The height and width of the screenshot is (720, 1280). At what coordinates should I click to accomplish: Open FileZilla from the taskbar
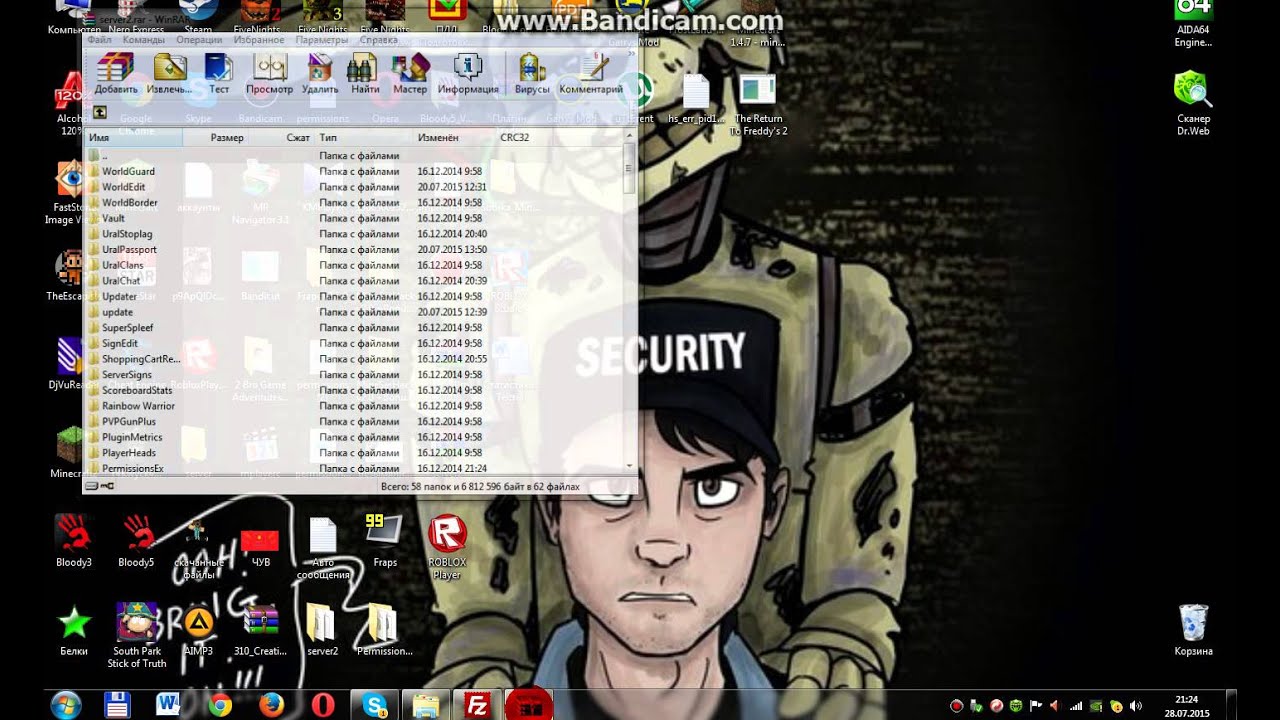pyautogui.click(x=477, y=705)
